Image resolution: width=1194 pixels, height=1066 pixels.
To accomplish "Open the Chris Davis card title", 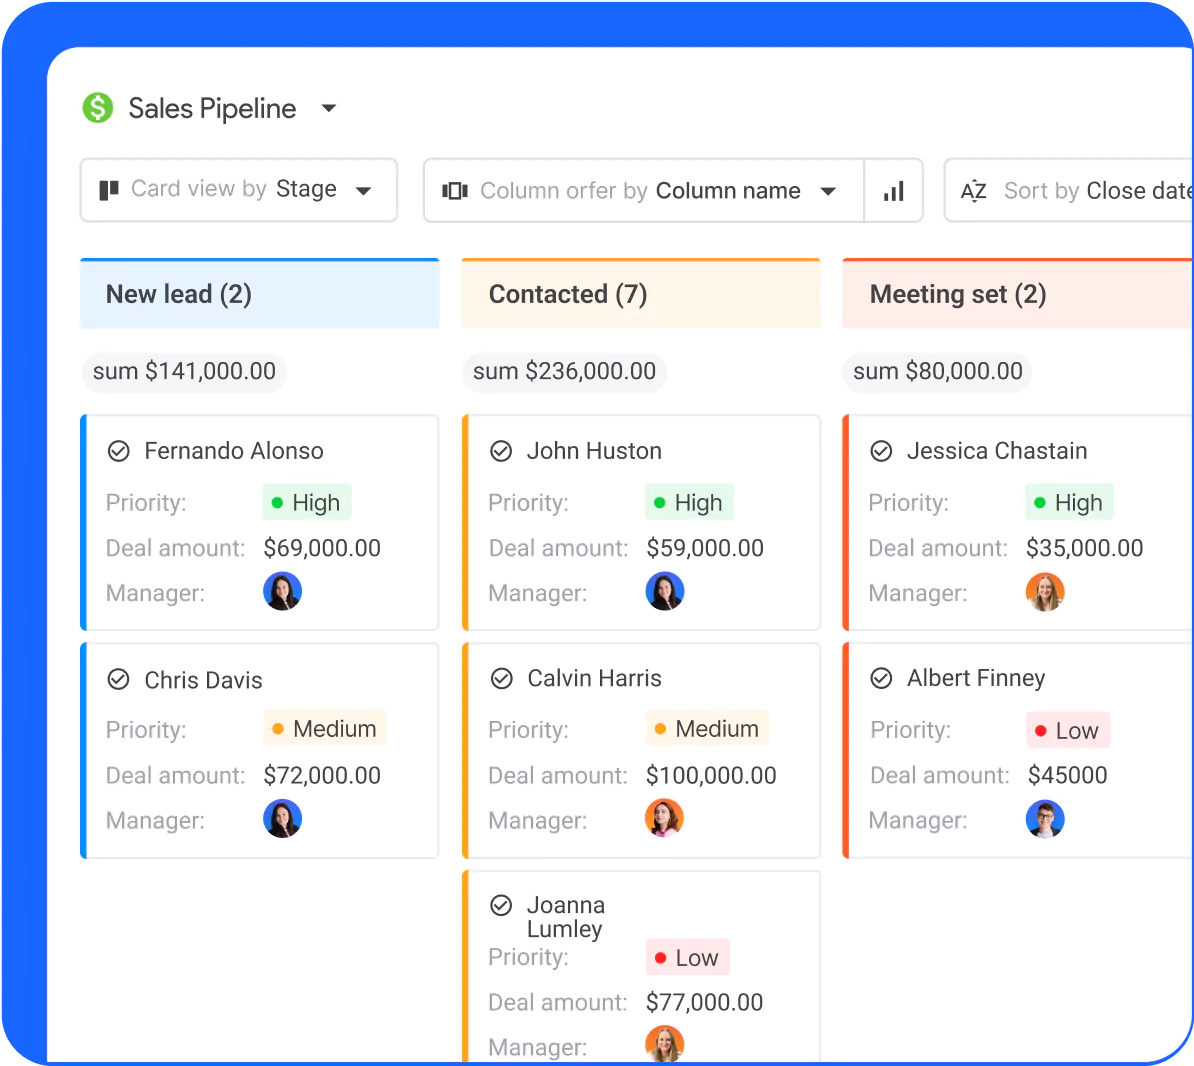I will [203, 680].
